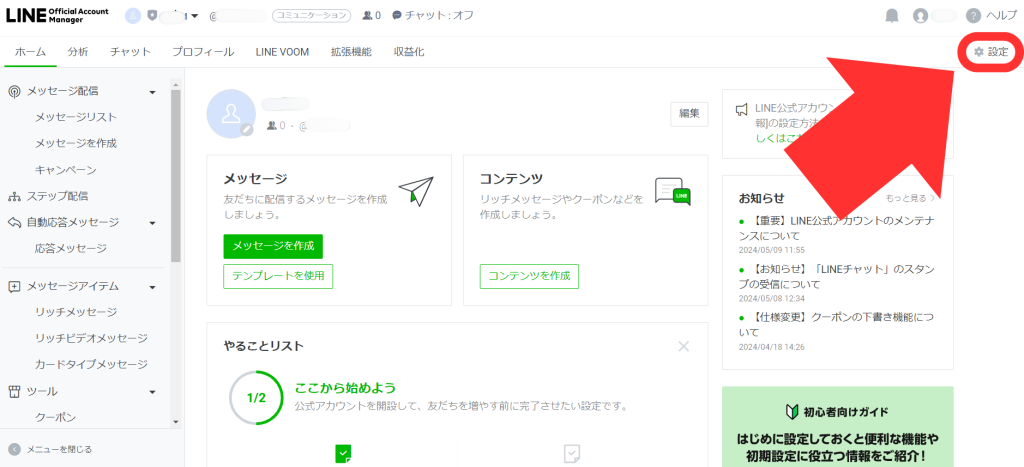Image resolution: width=1024 pixels, height=467 pixels.
Task: Click the beginner leaf guide icon
Action: 791,412
